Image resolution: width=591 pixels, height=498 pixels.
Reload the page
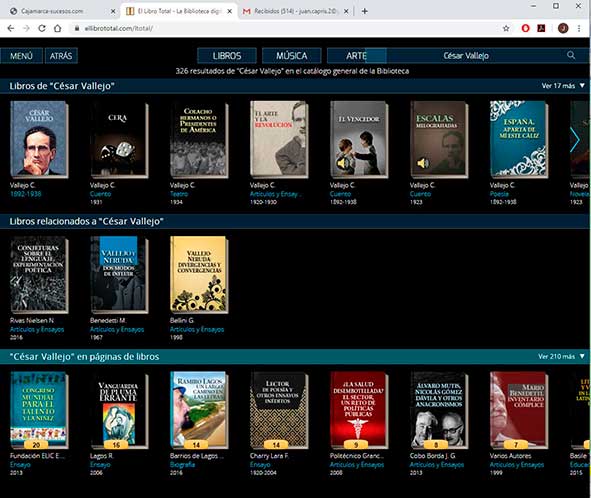[42, 28]
